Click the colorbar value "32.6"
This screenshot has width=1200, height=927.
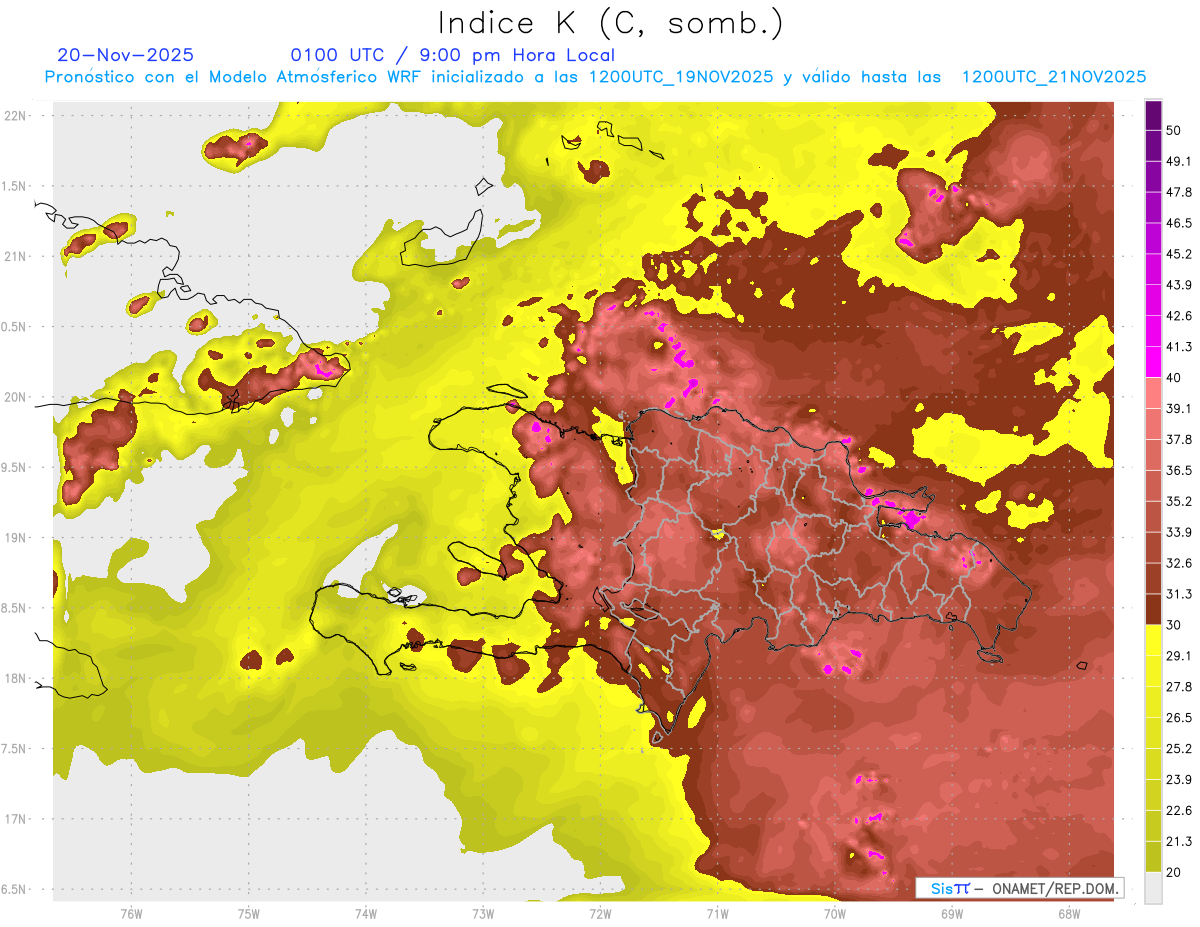click(1180, 563)
